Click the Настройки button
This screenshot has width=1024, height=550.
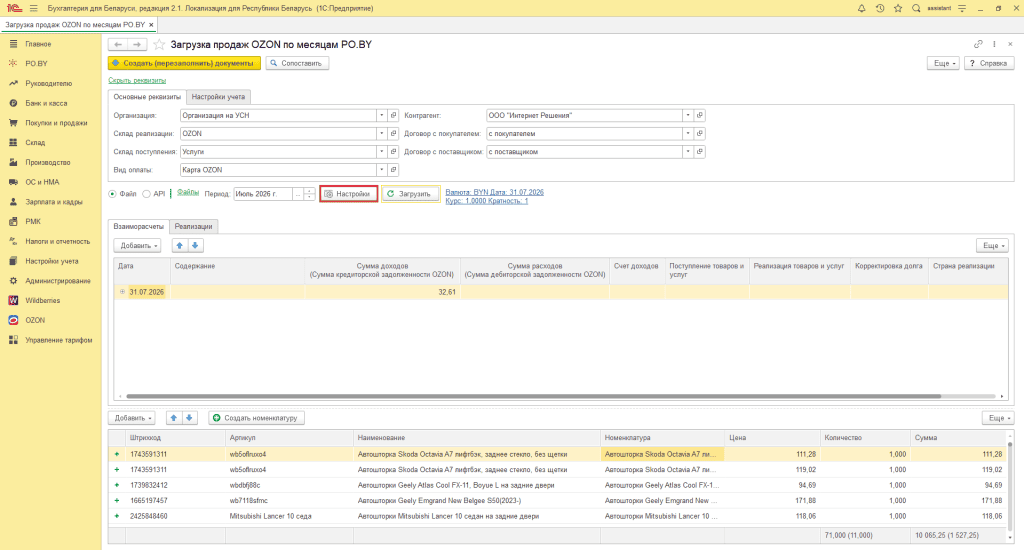pyautogui.click(x=349, y=194)
